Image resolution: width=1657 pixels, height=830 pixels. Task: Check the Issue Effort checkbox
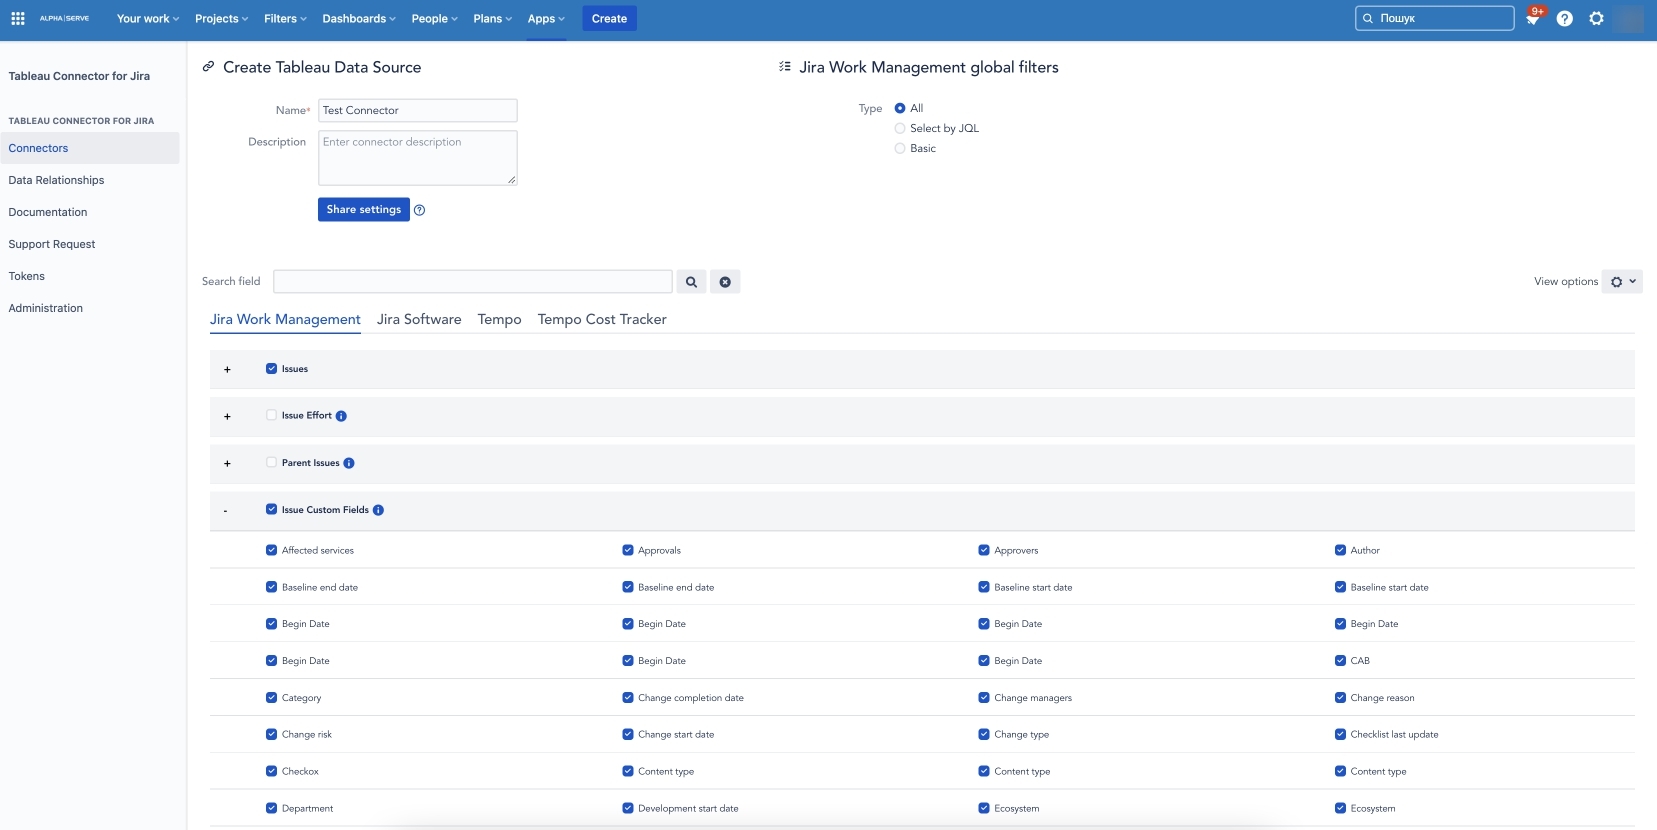click(x=271, y=415)
